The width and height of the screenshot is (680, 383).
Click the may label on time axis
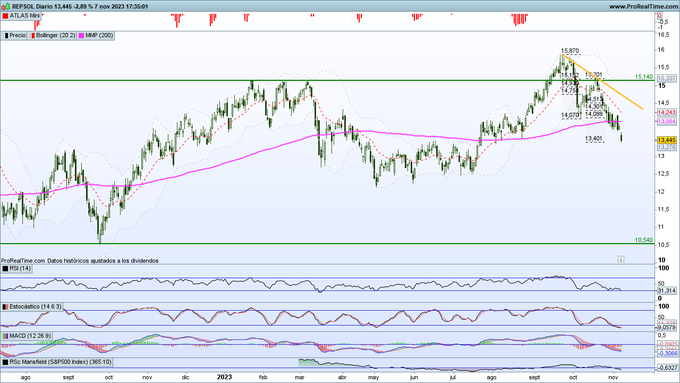[374, 377]
